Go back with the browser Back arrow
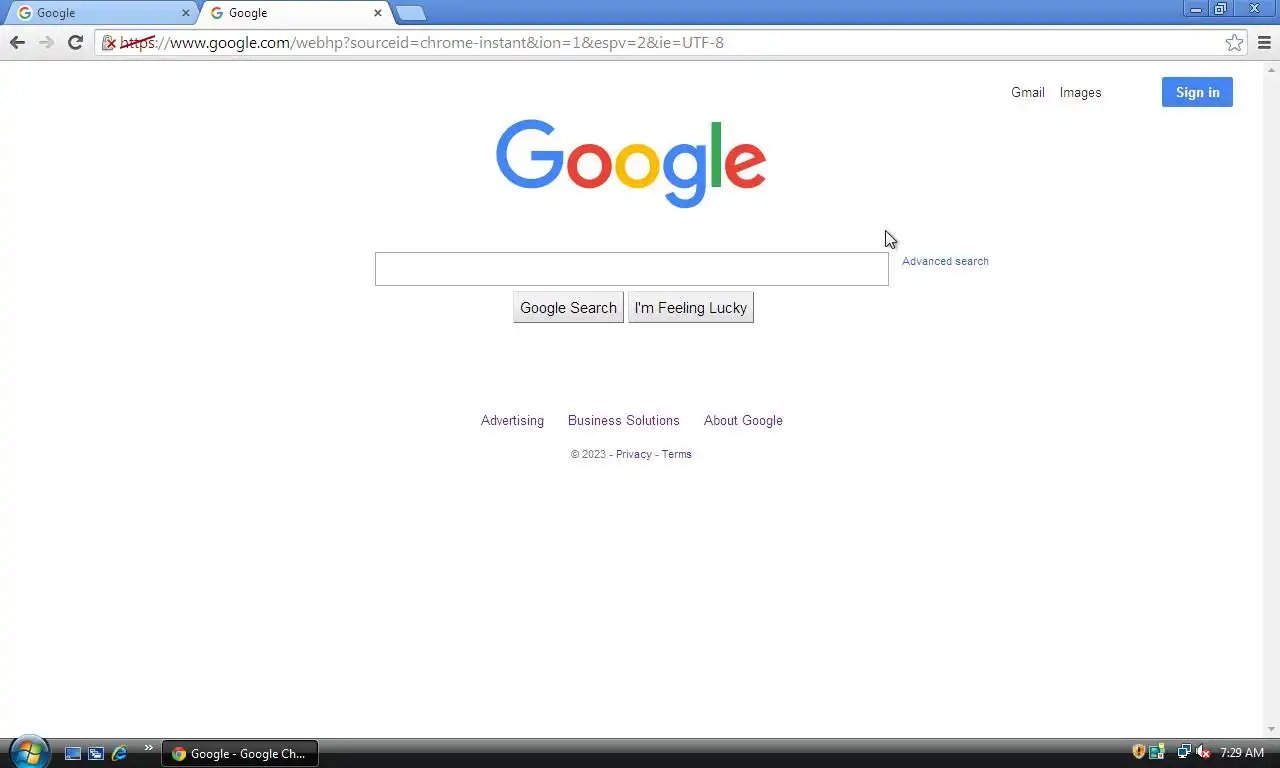1280x768 pixels. (x=17, y=42)
